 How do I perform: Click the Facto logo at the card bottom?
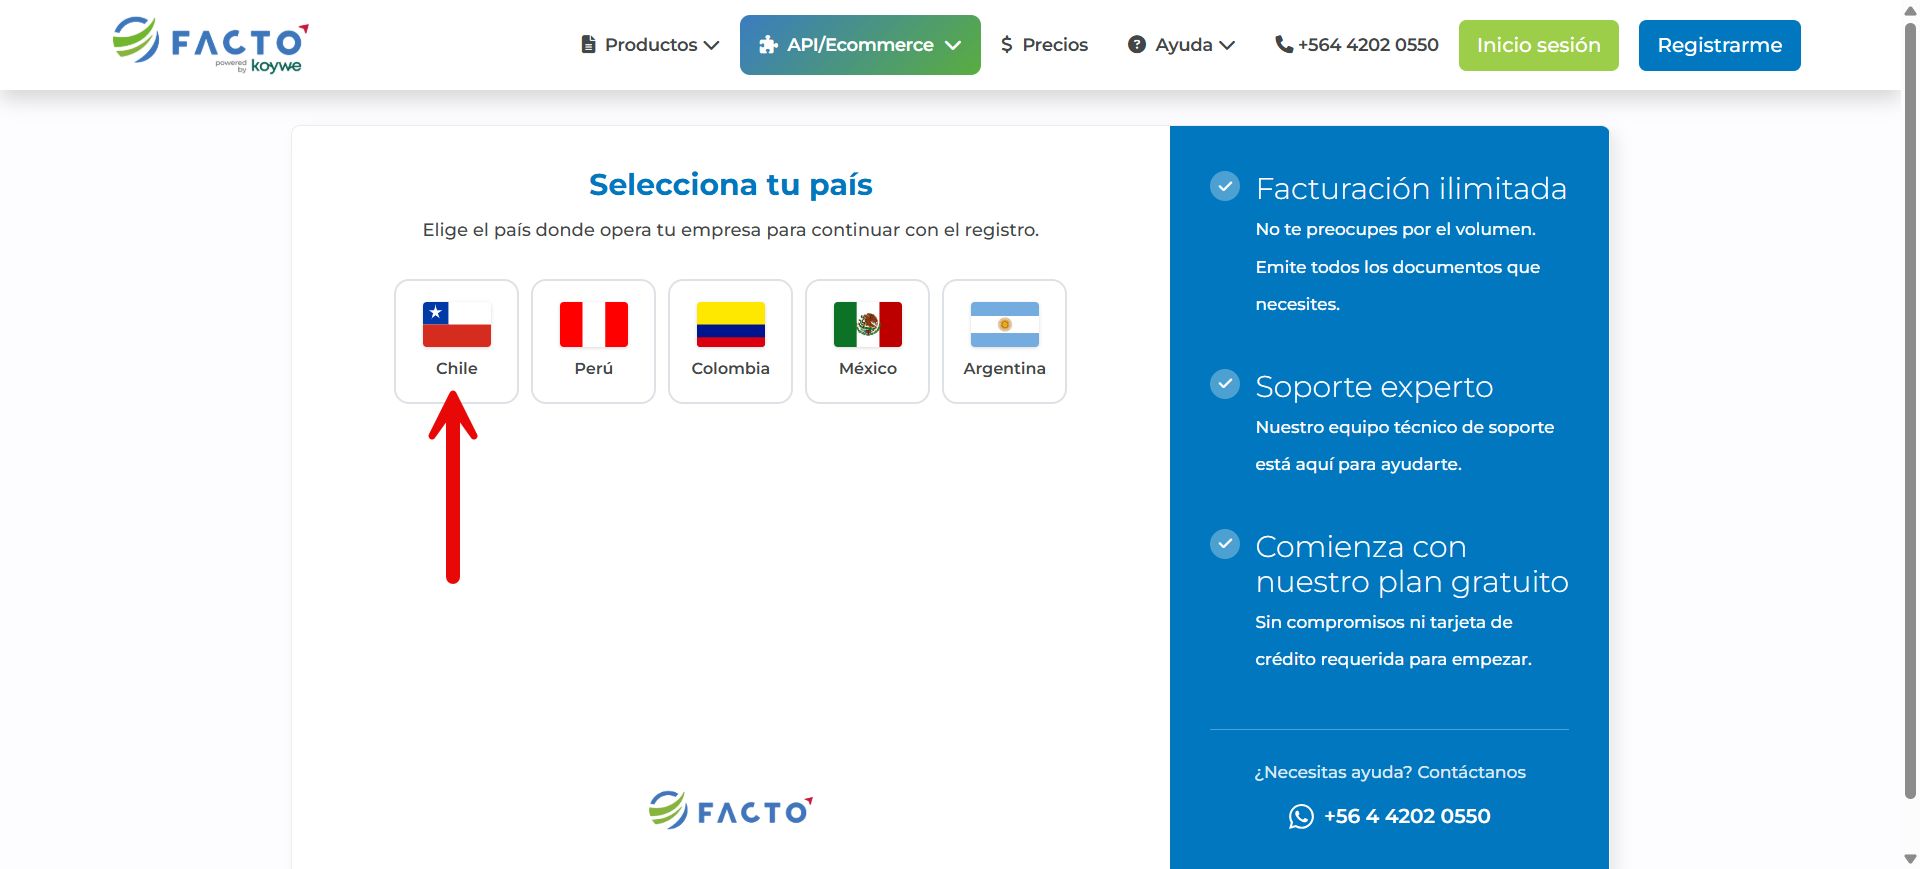point(731,810)
